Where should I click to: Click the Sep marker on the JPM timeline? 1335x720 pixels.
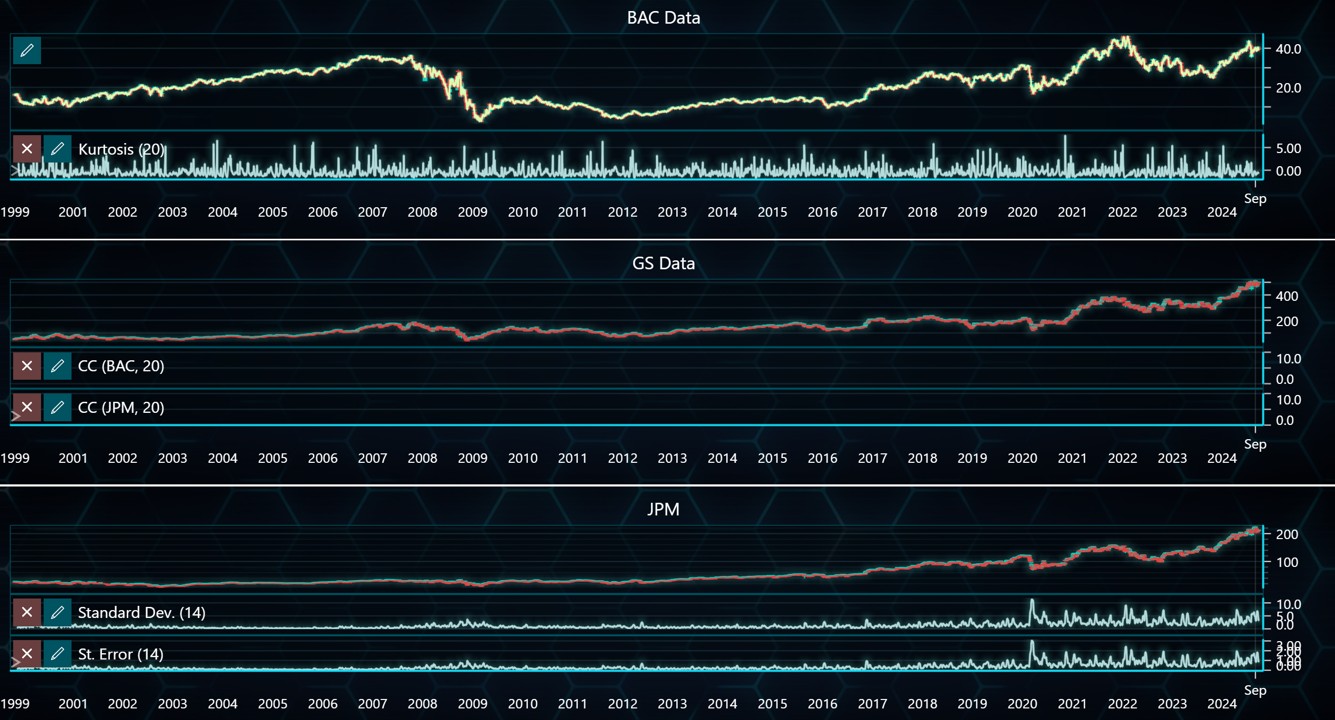pos(1255,690)
